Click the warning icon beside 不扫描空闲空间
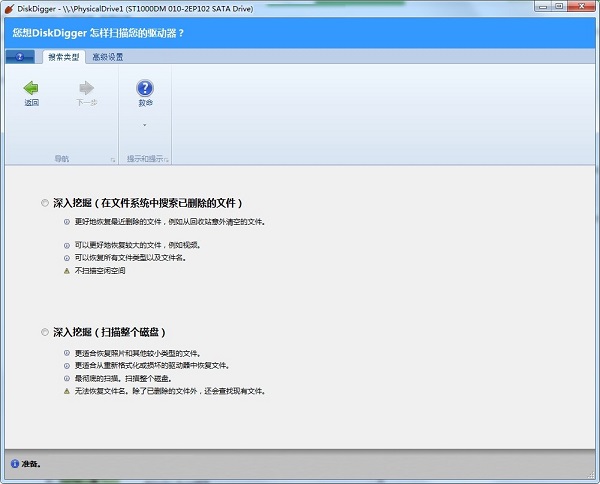Screen dimensions: 600x484 point(67,271)
